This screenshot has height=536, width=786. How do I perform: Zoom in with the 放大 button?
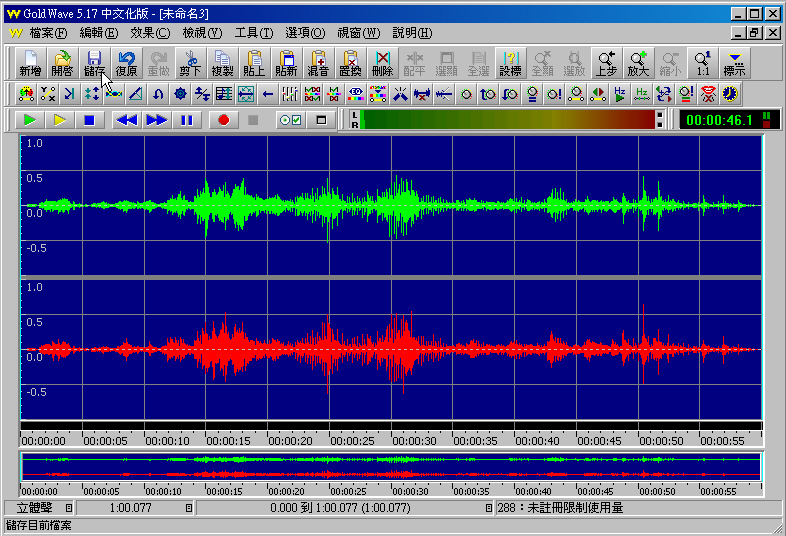tap(638, 64)
